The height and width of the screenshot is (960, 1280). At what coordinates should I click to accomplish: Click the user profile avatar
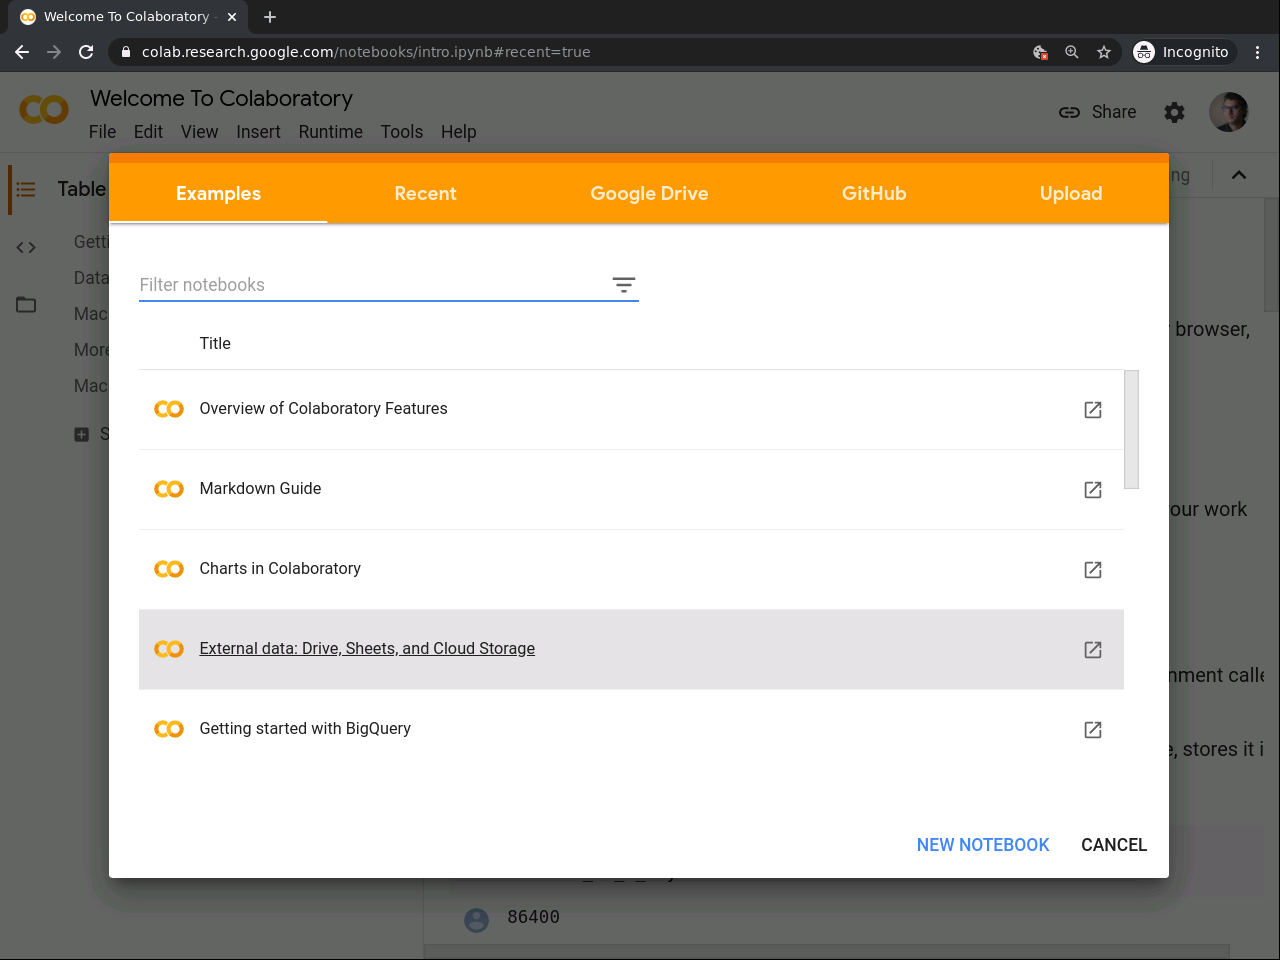[x=1228, y=112]
